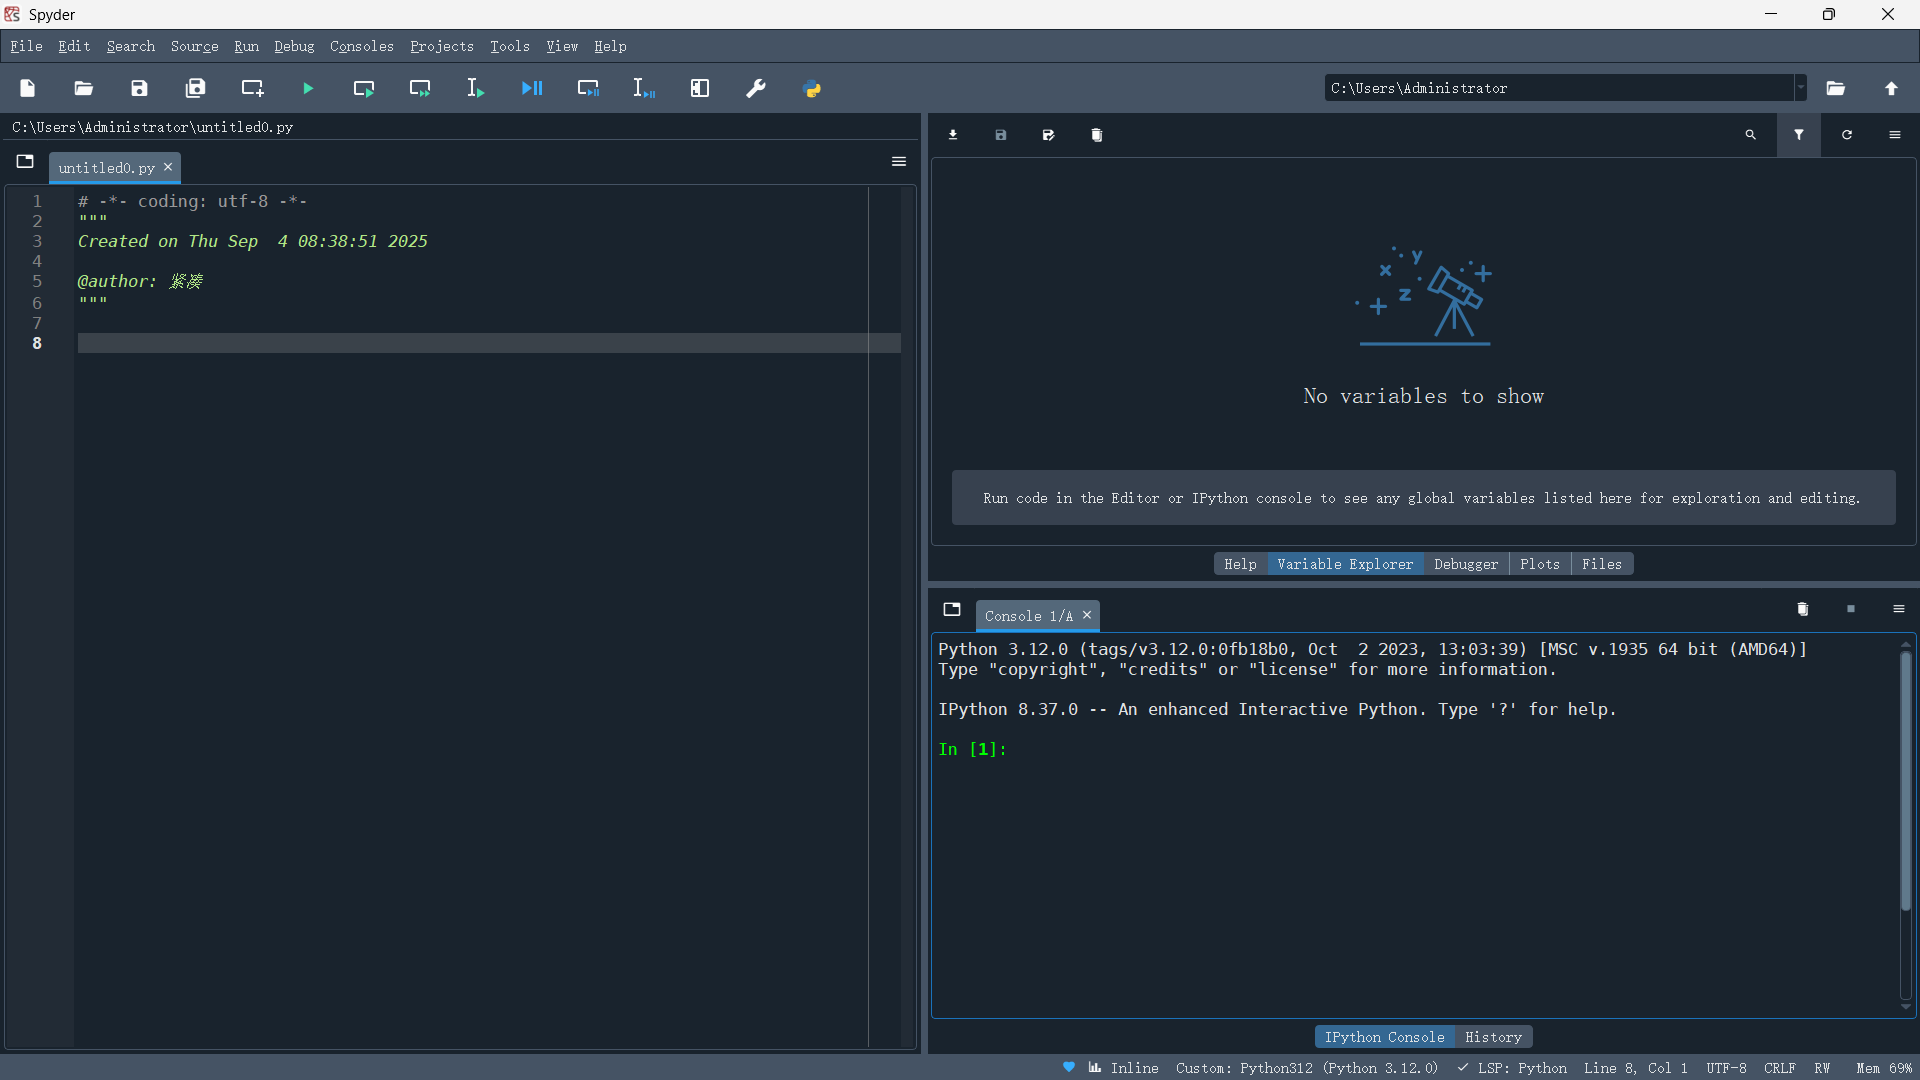Toggle maximize current pane
The width and height of the screenshot is (1920, 1080).
[x=700, y=88]
